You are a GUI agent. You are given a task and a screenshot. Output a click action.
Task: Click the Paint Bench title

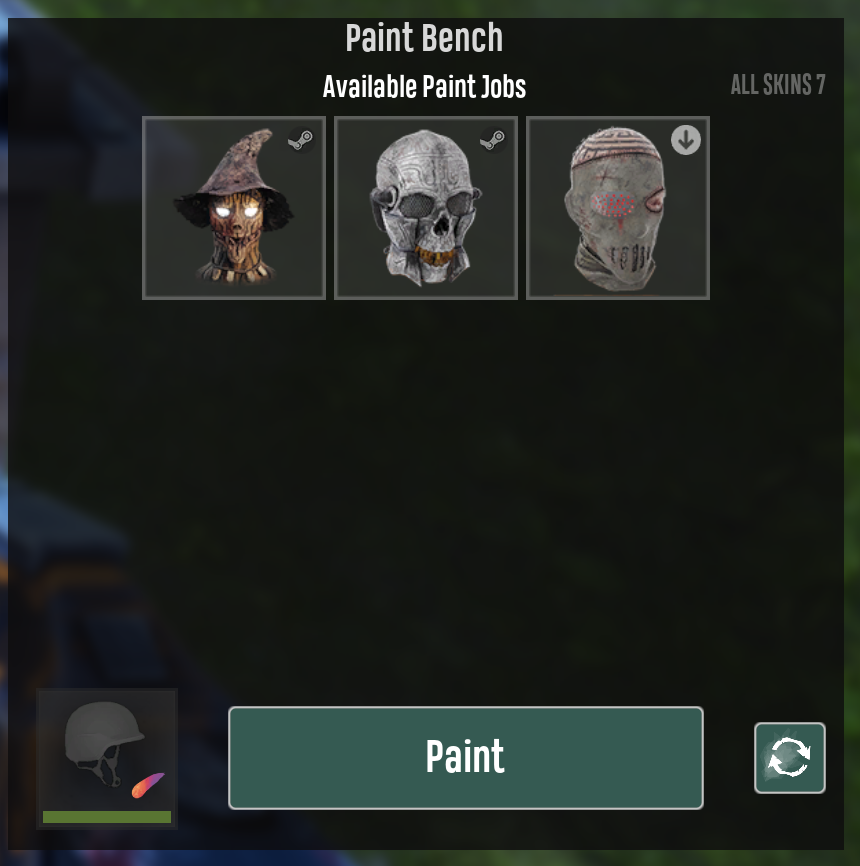tap(424, 38)
